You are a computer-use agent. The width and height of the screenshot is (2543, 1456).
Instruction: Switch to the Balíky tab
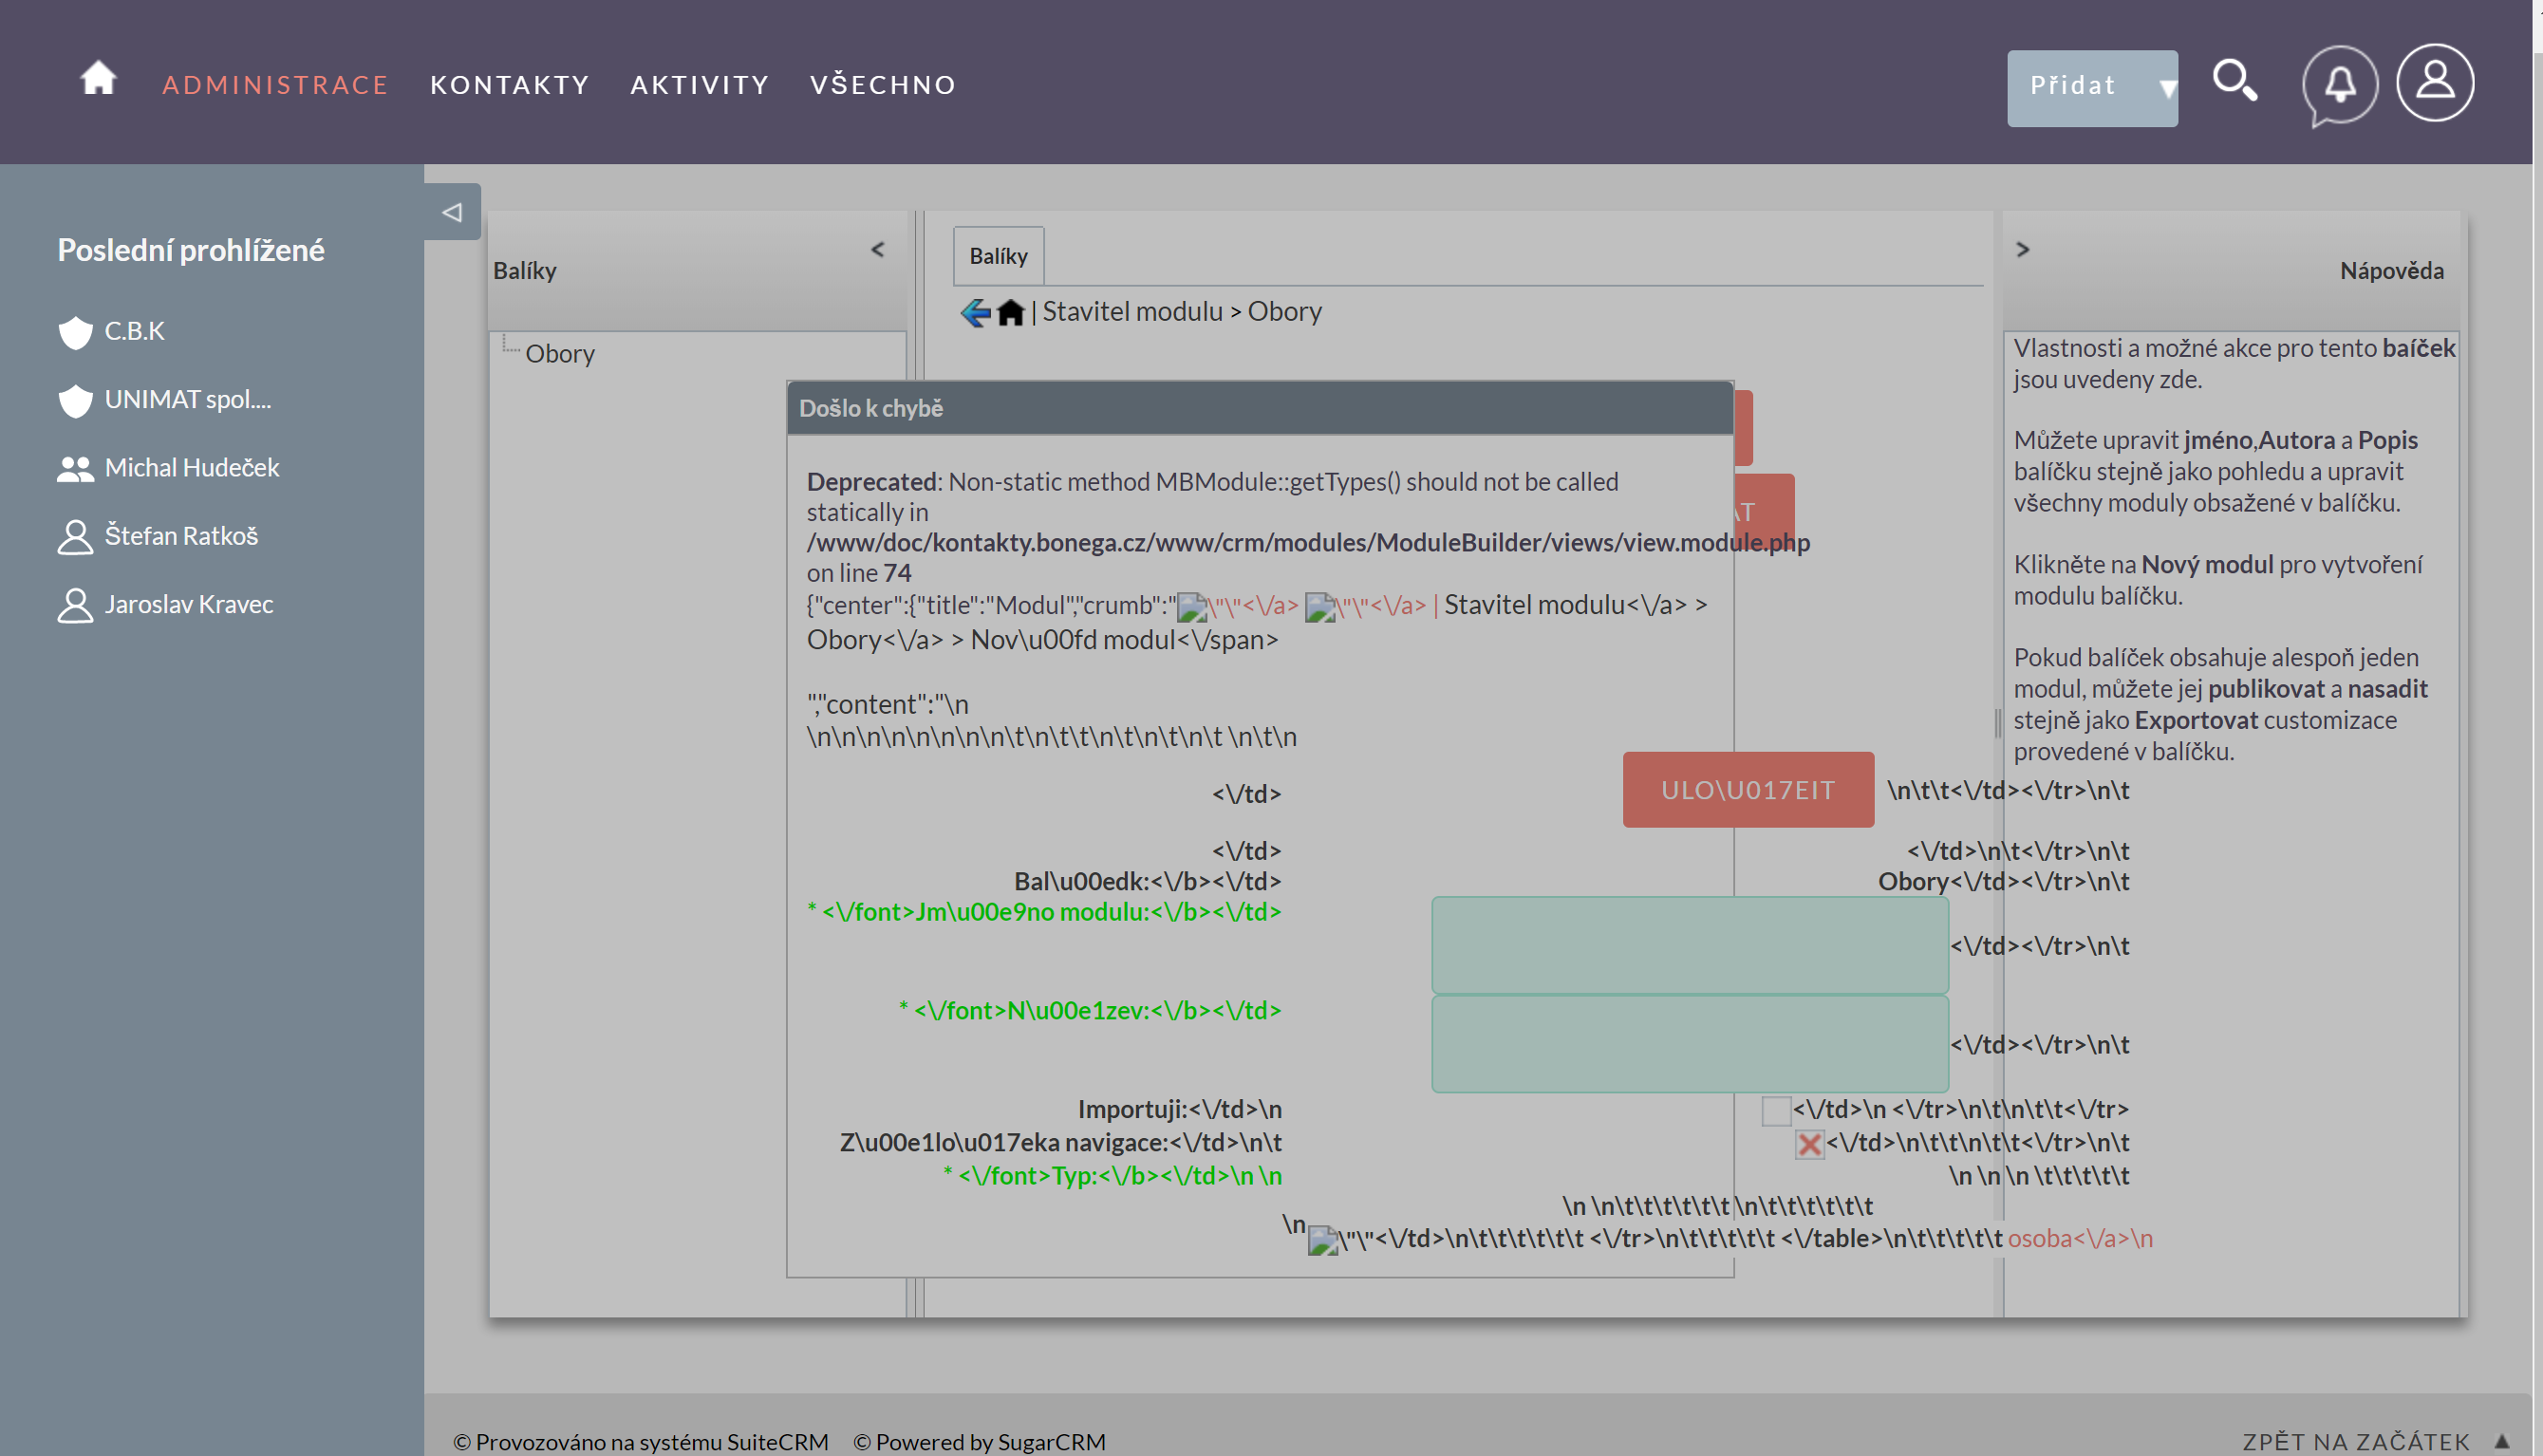pos(998,256)
